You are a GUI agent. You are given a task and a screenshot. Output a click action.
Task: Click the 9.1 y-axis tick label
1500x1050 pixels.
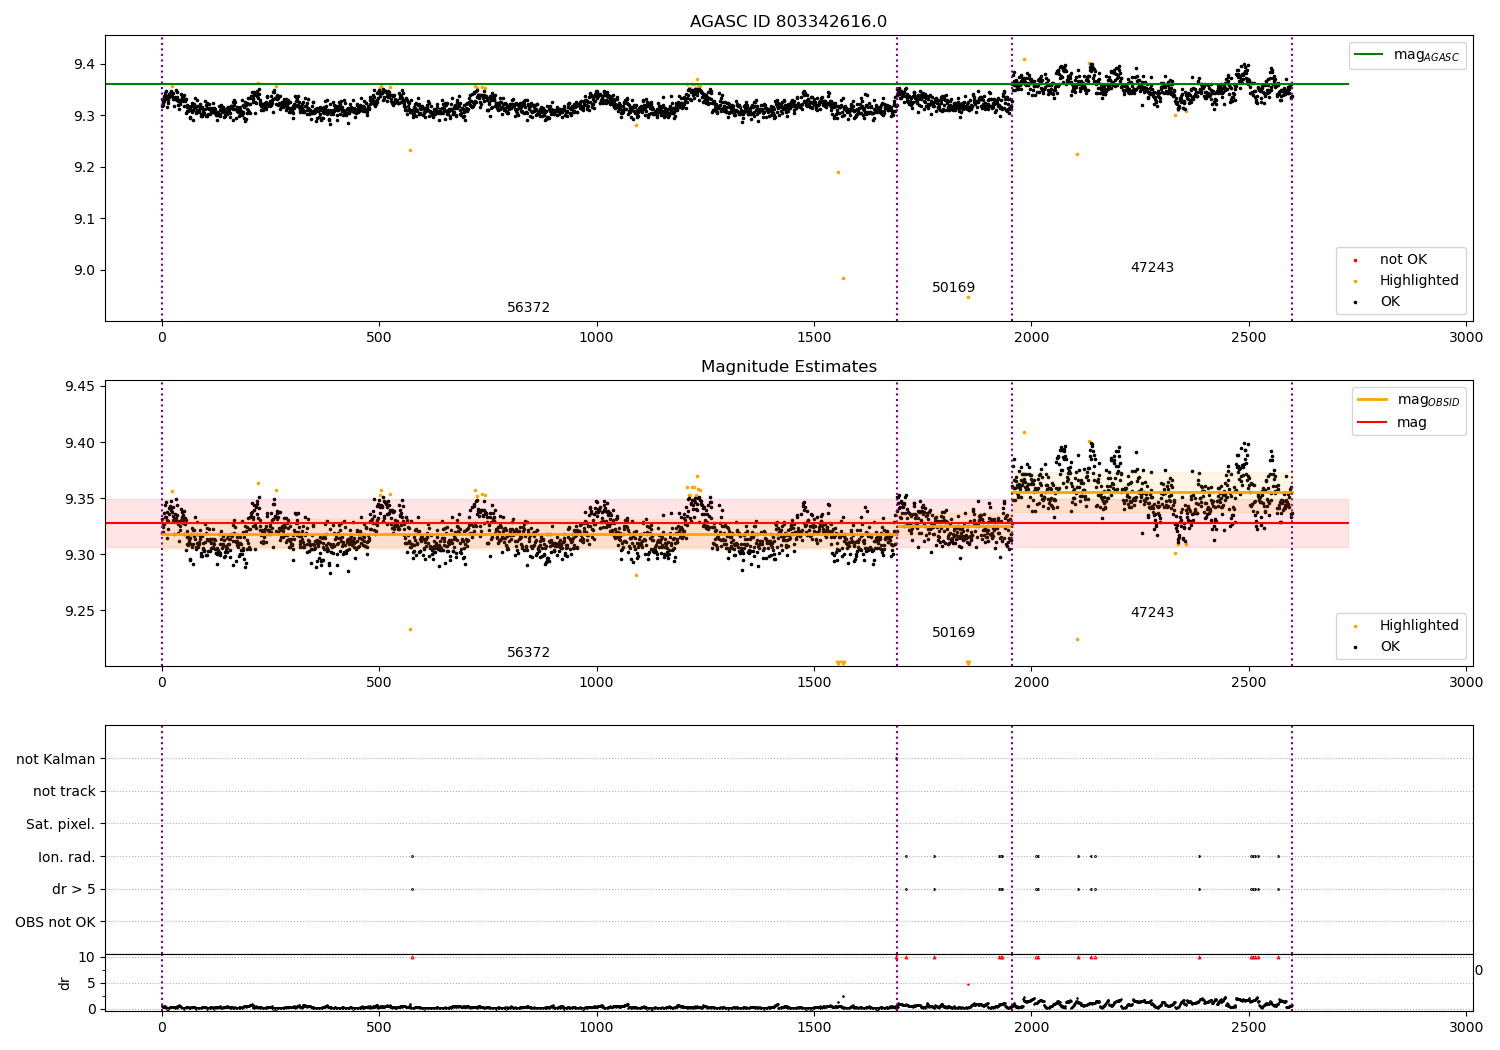pos(84,219)
